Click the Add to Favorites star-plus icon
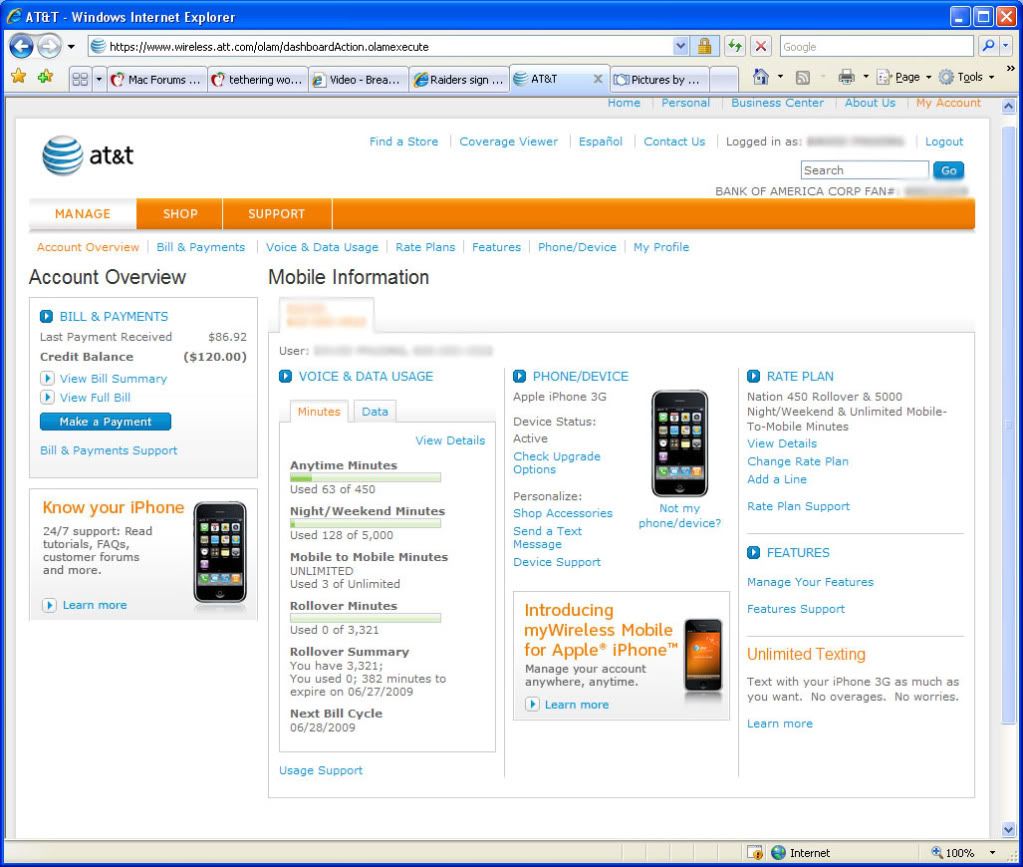This screenshot has width=1023, height=867. [x=45, y=77]
